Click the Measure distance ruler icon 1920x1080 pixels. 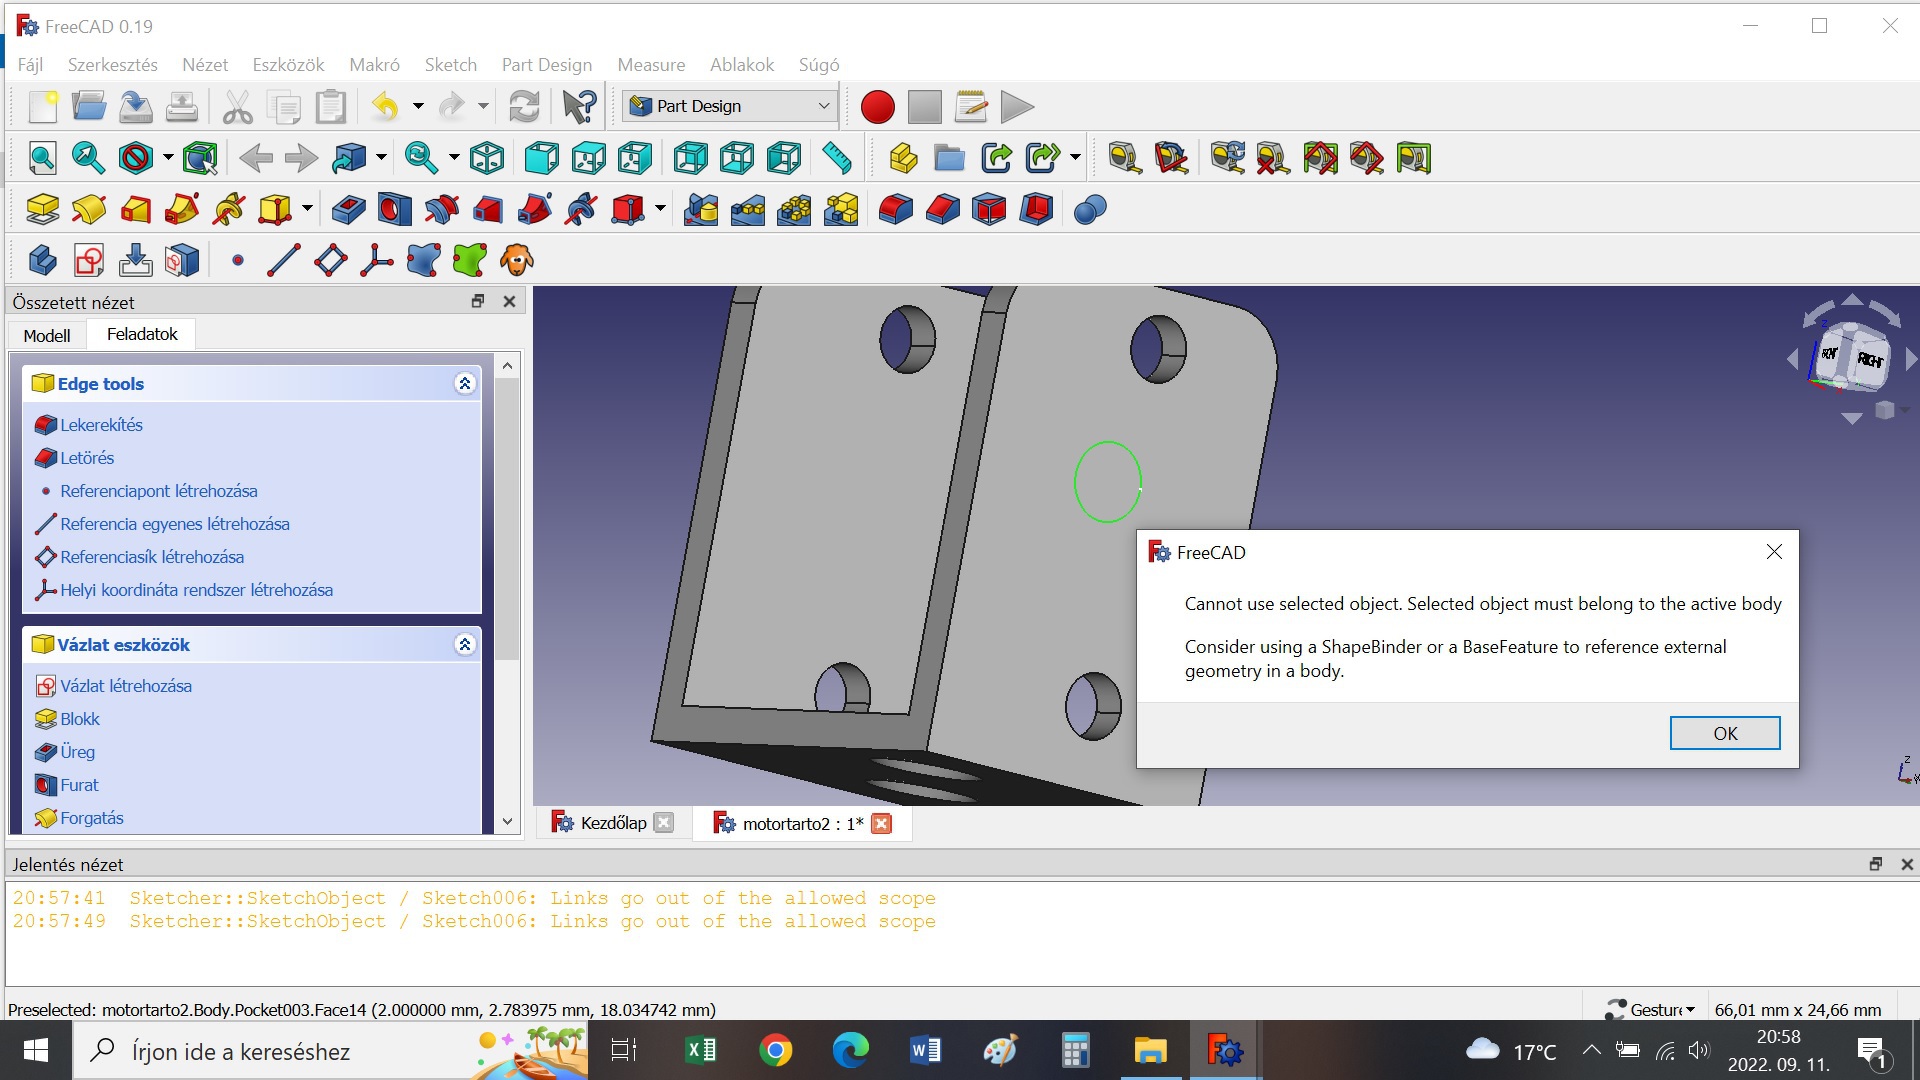click(x=836, y=158)
